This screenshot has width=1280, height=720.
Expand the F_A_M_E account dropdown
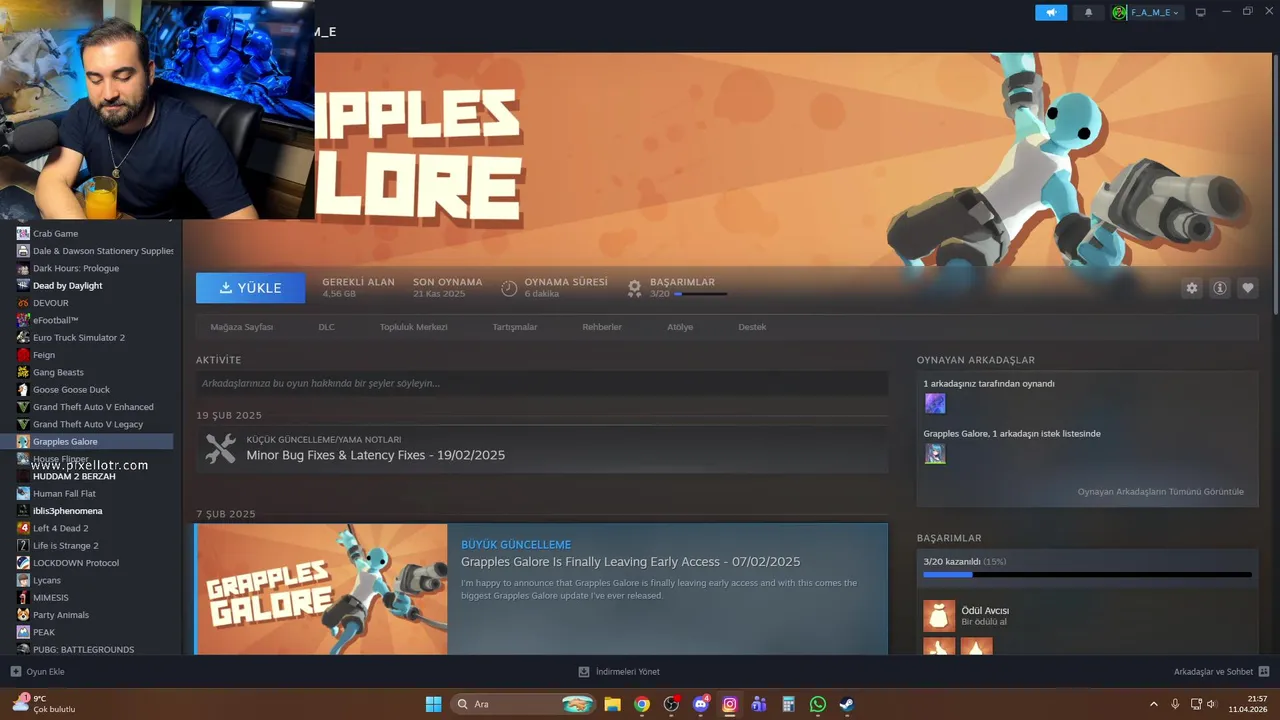1146,12
